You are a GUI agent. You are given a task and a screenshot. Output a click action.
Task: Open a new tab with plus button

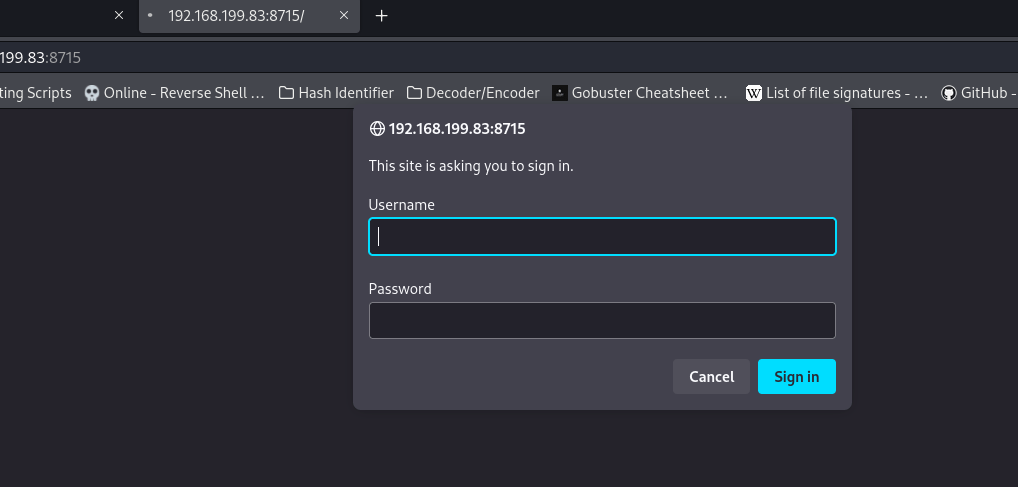click(x=381, y=16)
